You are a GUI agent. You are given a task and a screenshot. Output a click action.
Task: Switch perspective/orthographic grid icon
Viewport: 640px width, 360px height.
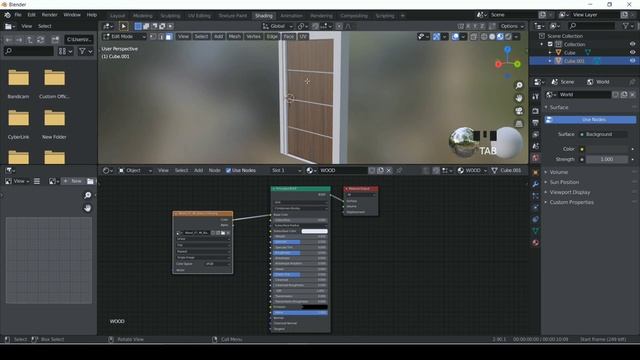click(519, 123)
